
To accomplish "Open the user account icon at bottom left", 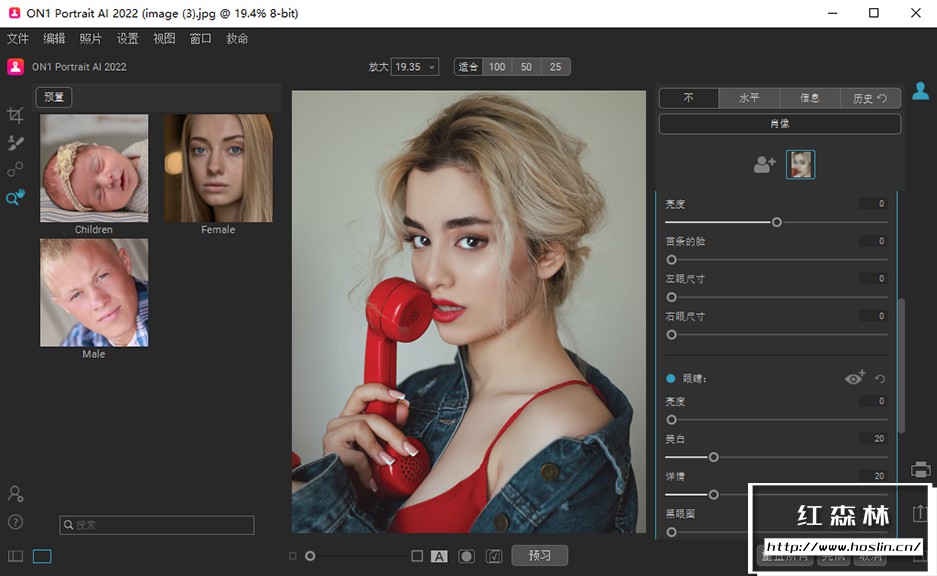I will 15,494.
